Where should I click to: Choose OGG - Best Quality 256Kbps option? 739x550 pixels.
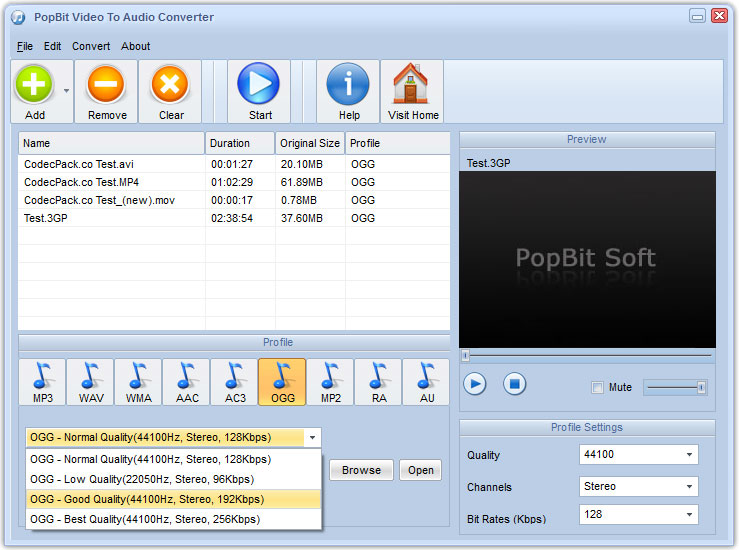tap(173, 519)
